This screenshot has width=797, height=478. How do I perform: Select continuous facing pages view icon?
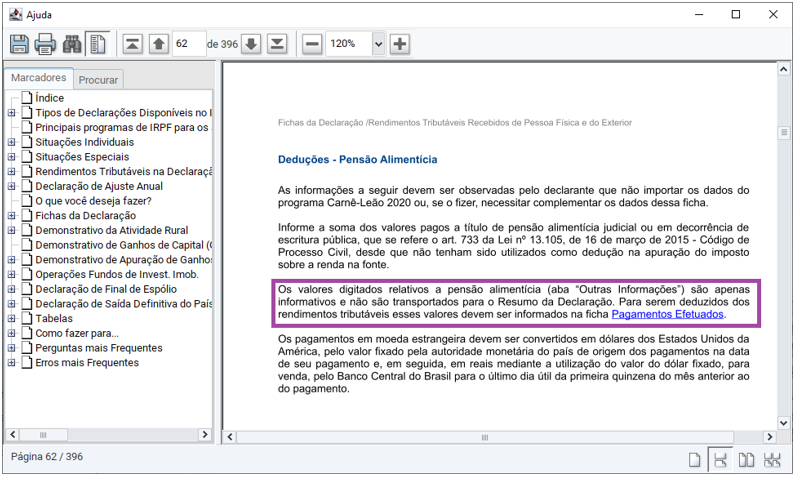click(772, 461)
